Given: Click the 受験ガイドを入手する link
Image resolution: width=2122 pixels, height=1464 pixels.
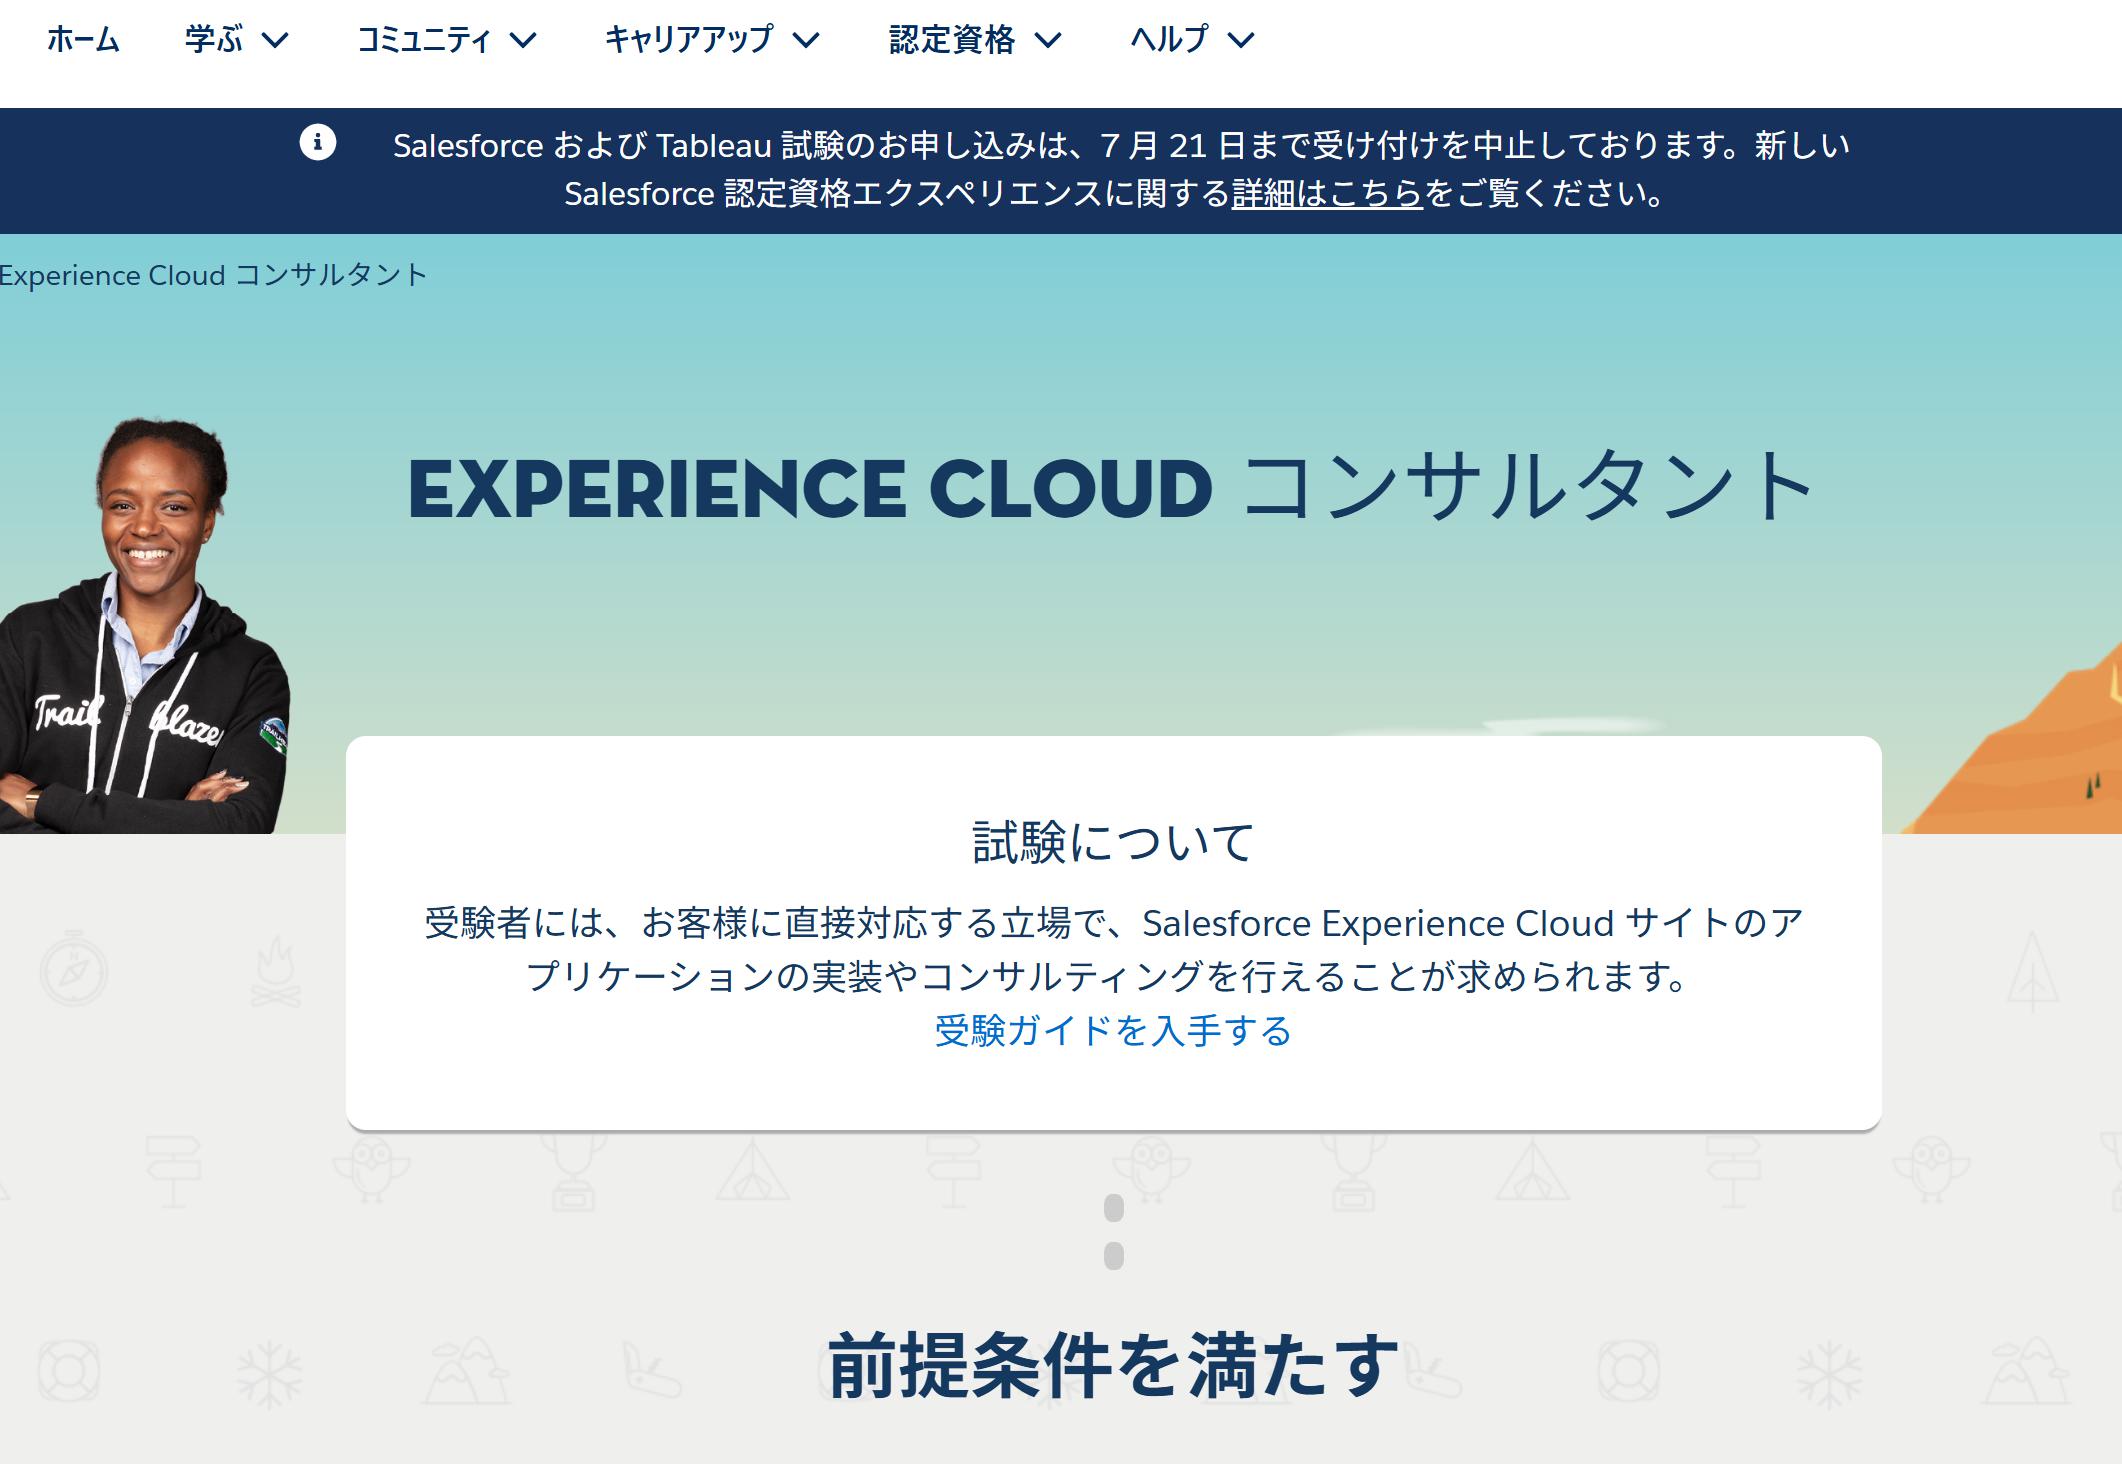Looking at the screenshot, I should pos(1113,1030).
